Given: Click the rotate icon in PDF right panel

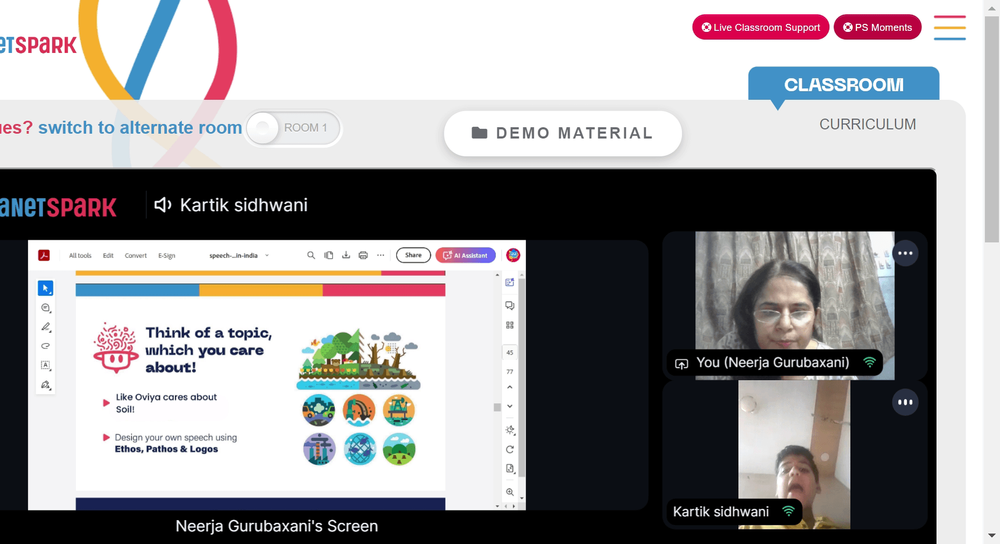Looking at the screenshot, I should (510, 450).
